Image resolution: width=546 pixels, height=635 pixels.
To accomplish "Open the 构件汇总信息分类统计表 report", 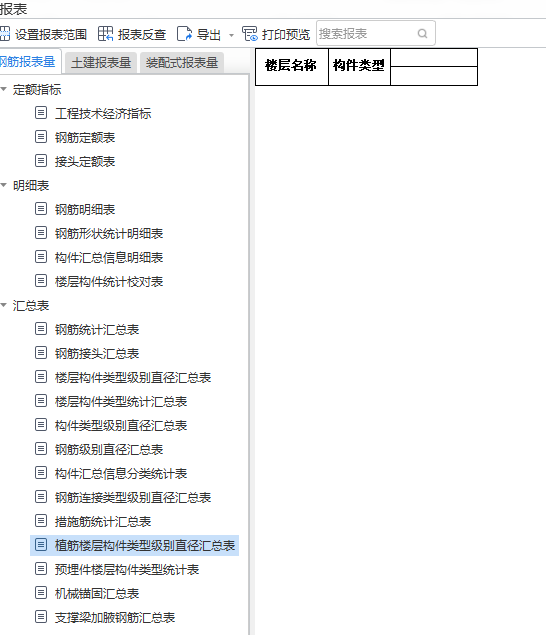I will click(121, 473).
